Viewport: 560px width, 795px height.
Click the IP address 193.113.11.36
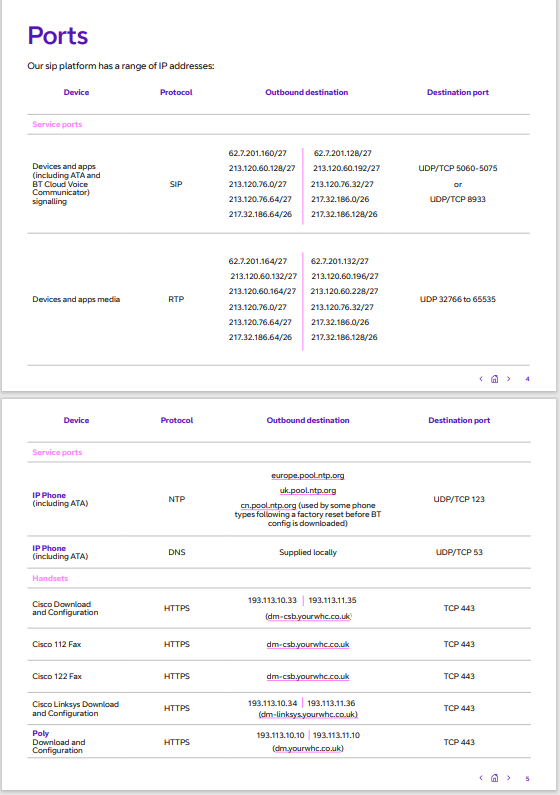(x=331, y=703)
